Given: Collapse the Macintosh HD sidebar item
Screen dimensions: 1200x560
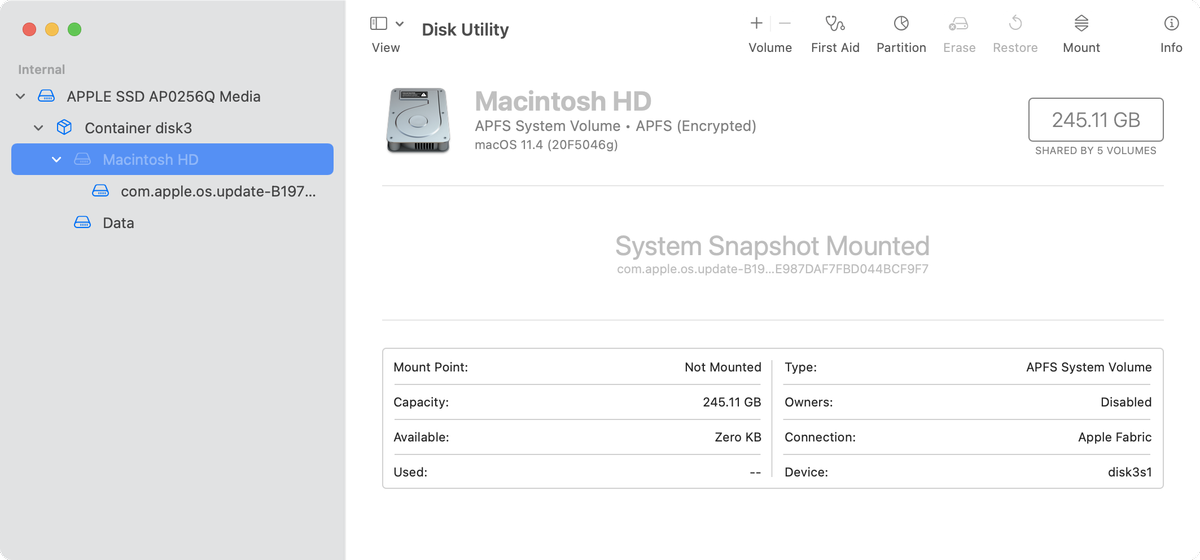Looking at the screenshot, I should (57, 160).
